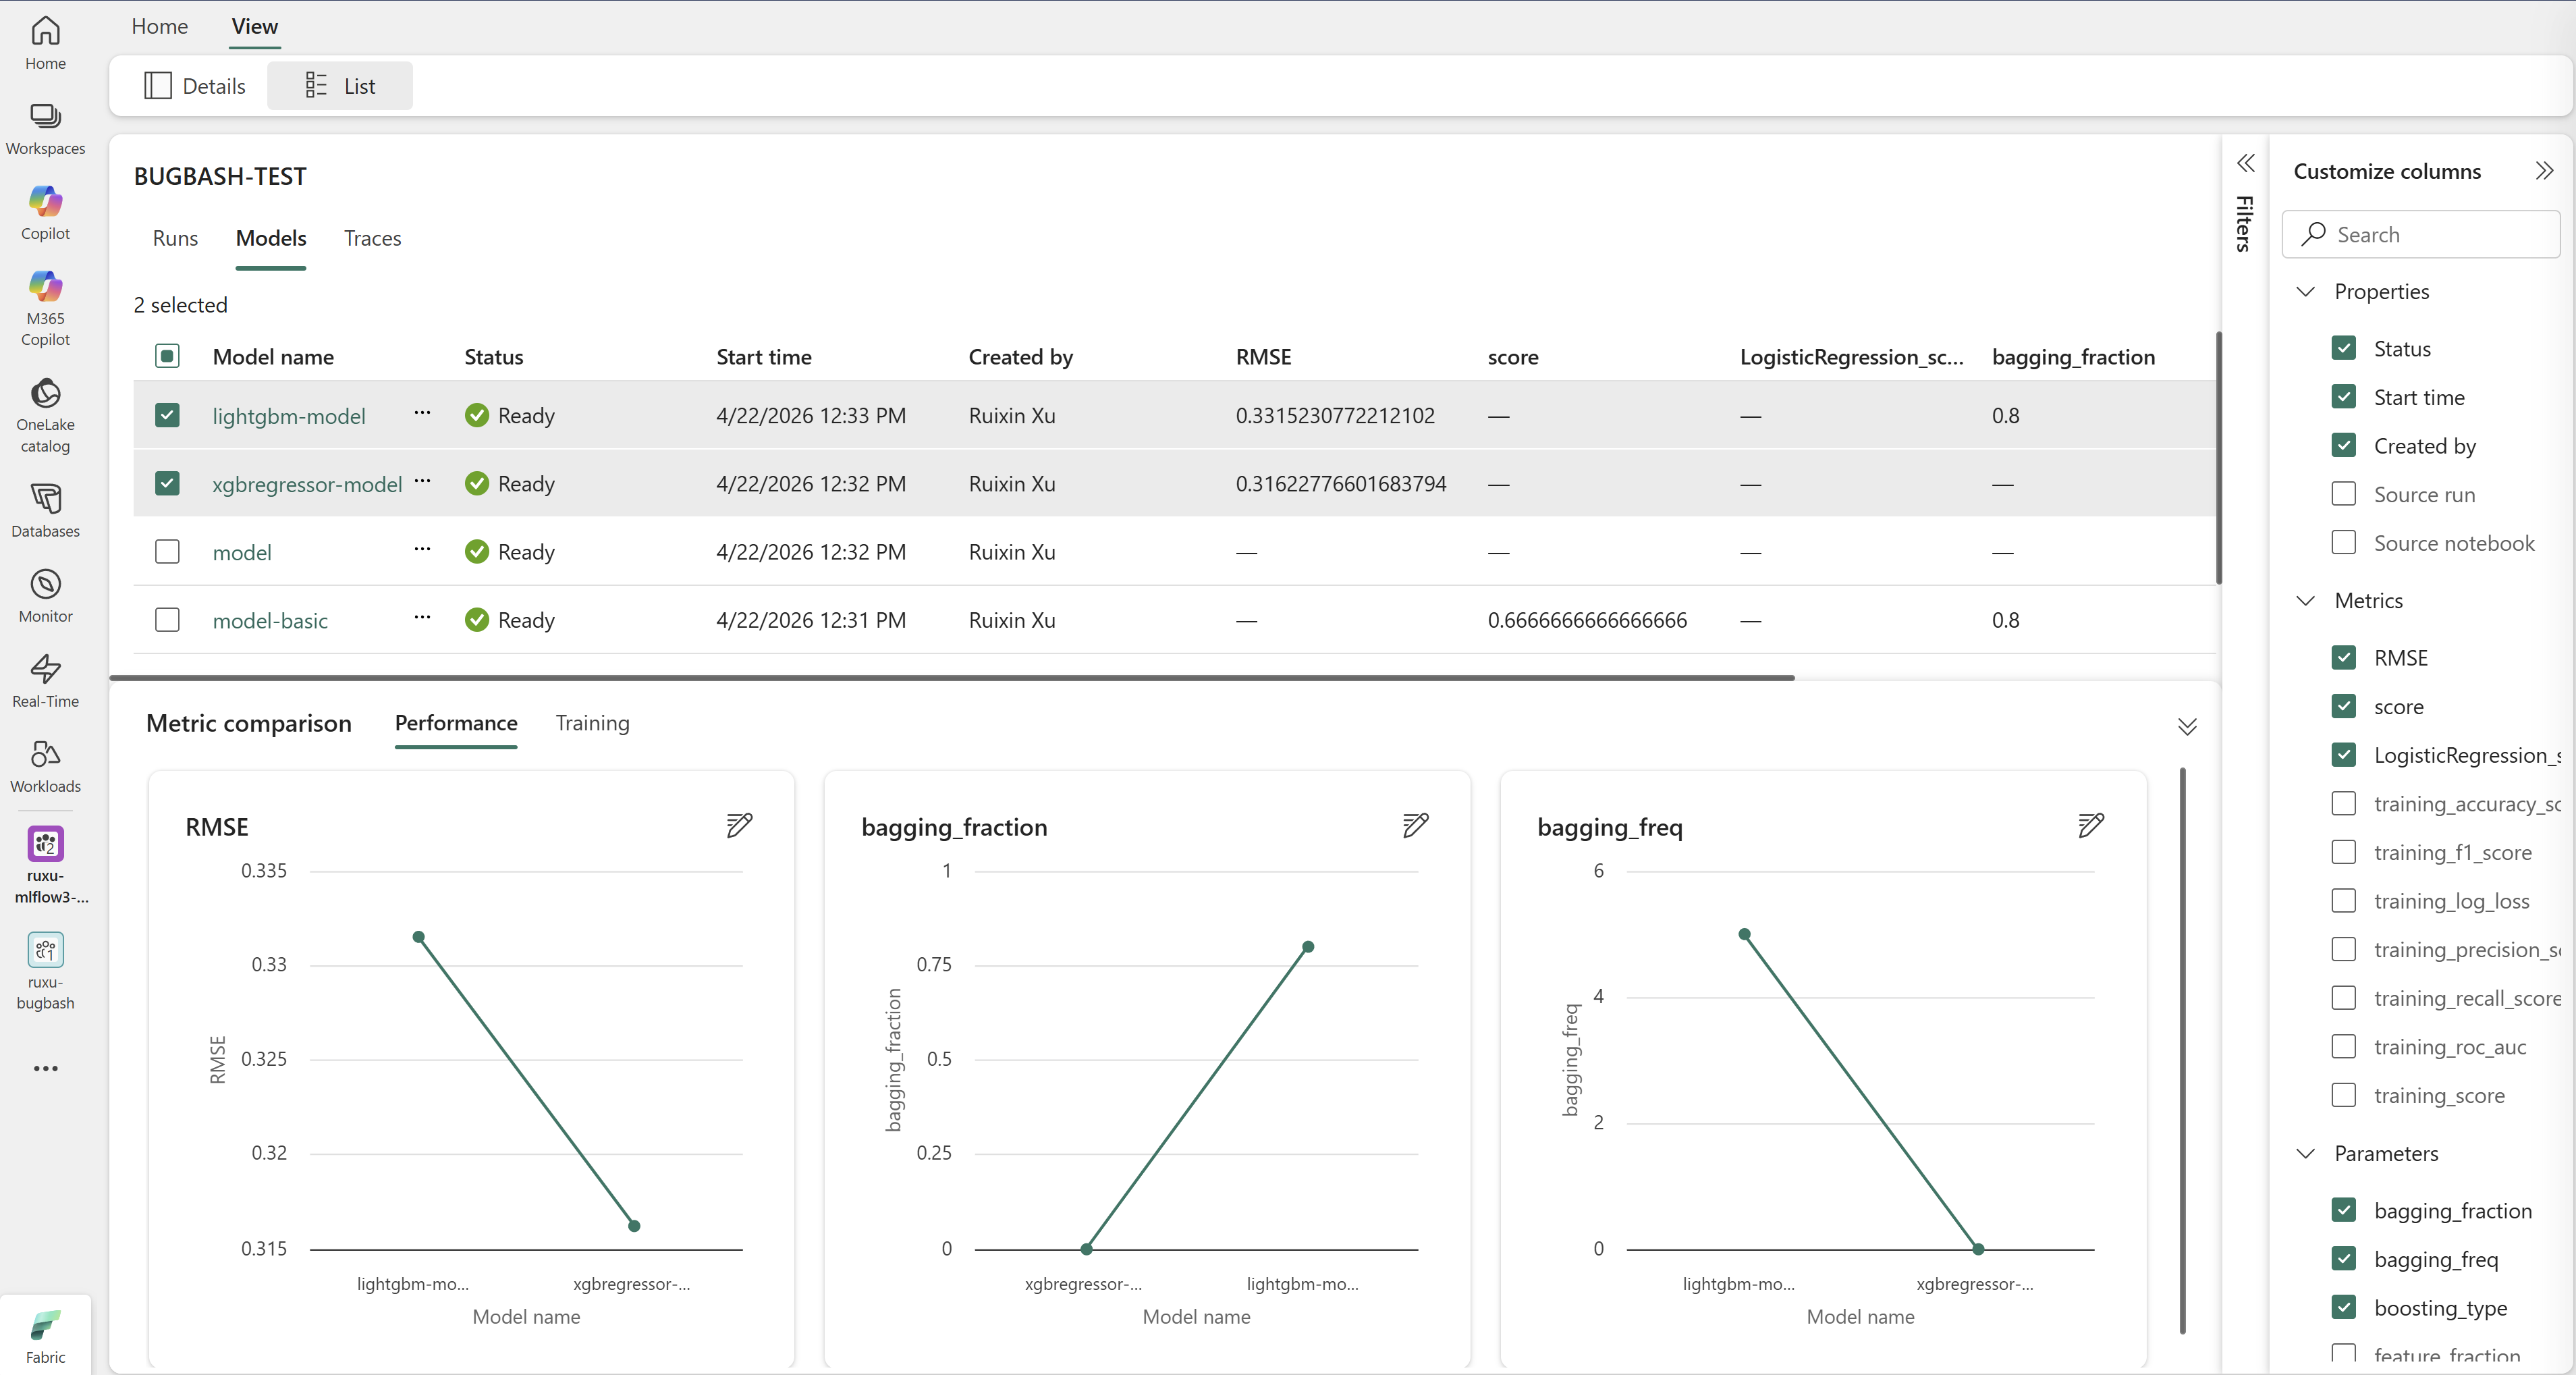Uncheck the lightgbm-model row checkbox
The height and width of the screenshot is (1375, 2576).
click(167, 415)
